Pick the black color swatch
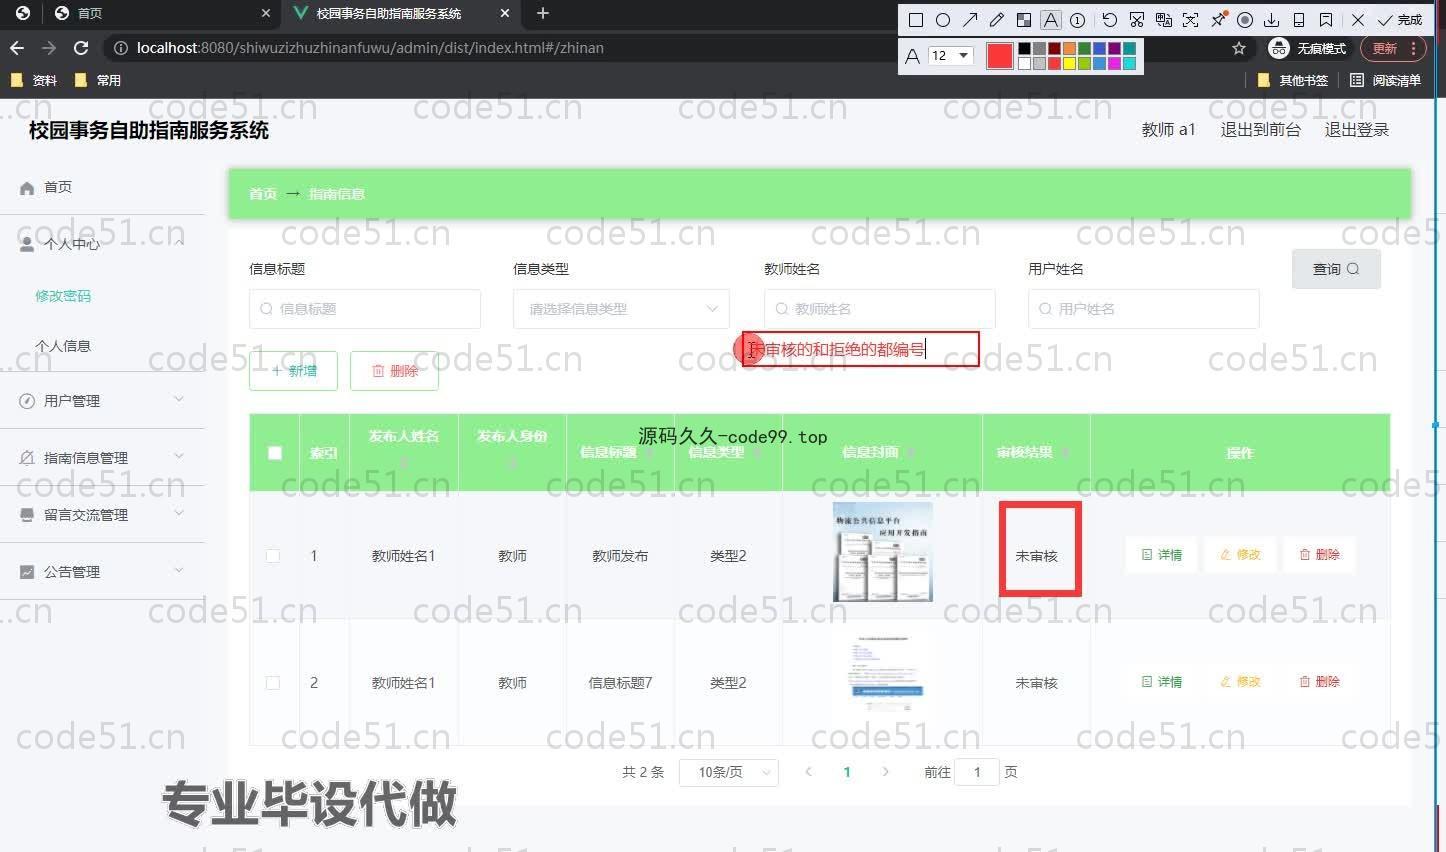This screenshot has width=1446, height=852. tap(1024, 48)
